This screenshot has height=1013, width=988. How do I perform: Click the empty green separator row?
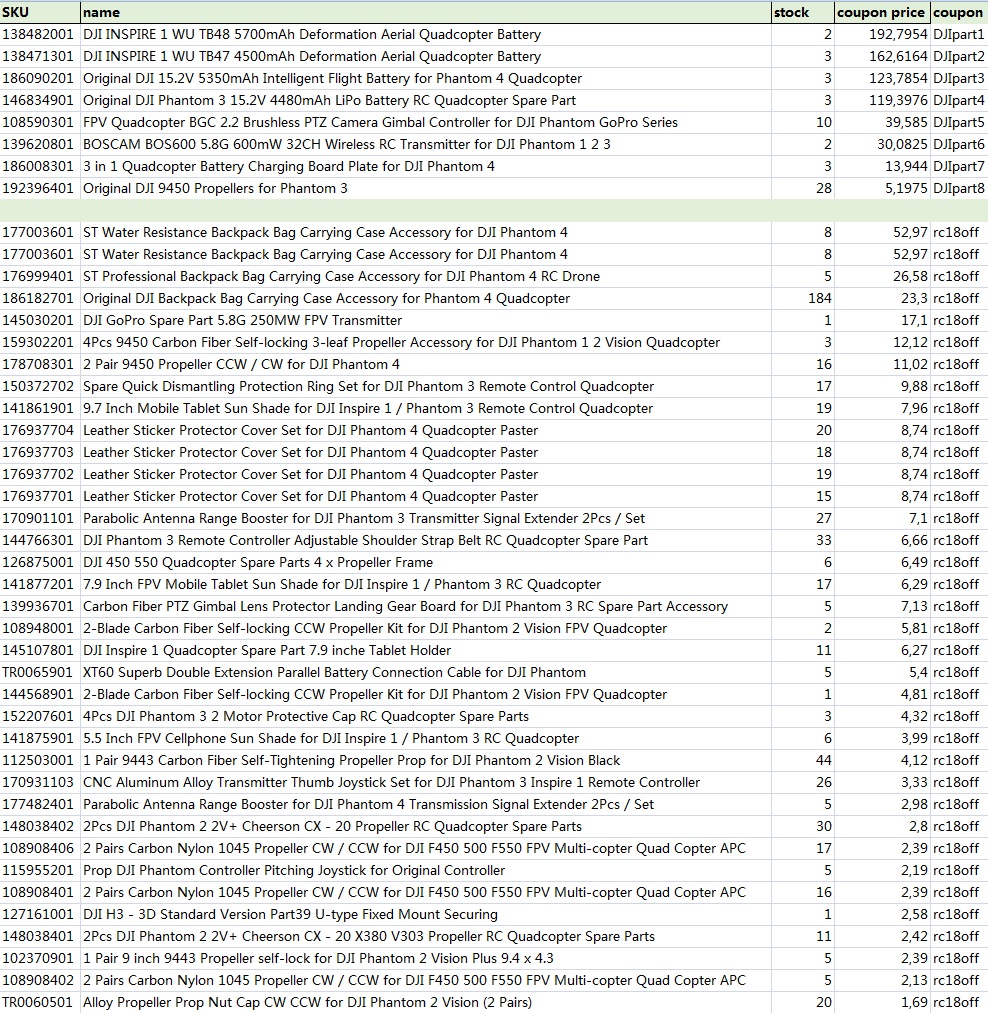pos(494,210)
